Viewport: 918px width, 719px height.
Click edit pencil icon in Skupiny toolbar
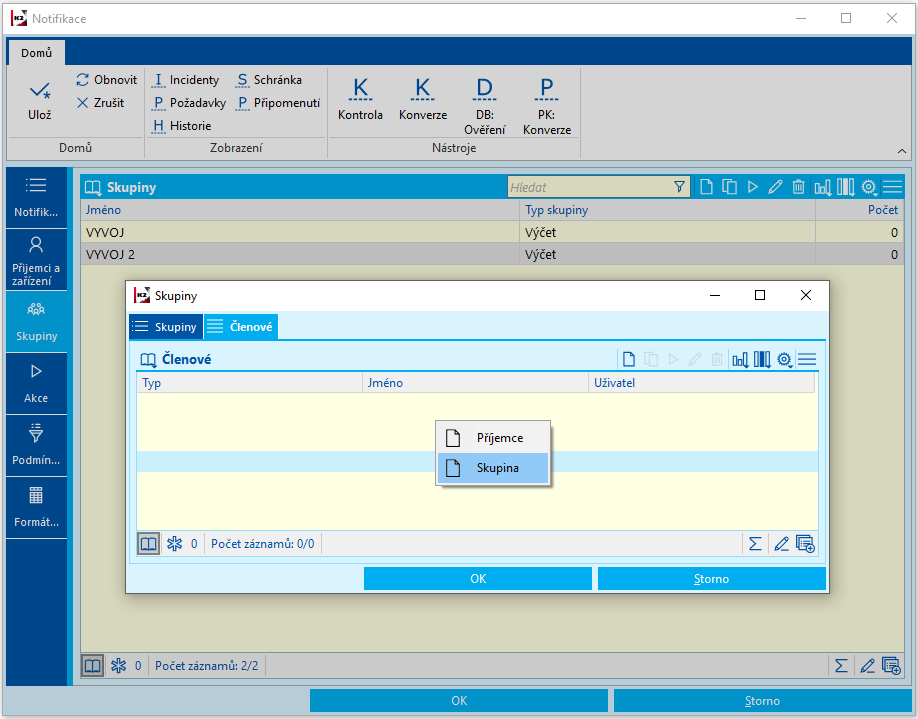(x=775, y=187)
